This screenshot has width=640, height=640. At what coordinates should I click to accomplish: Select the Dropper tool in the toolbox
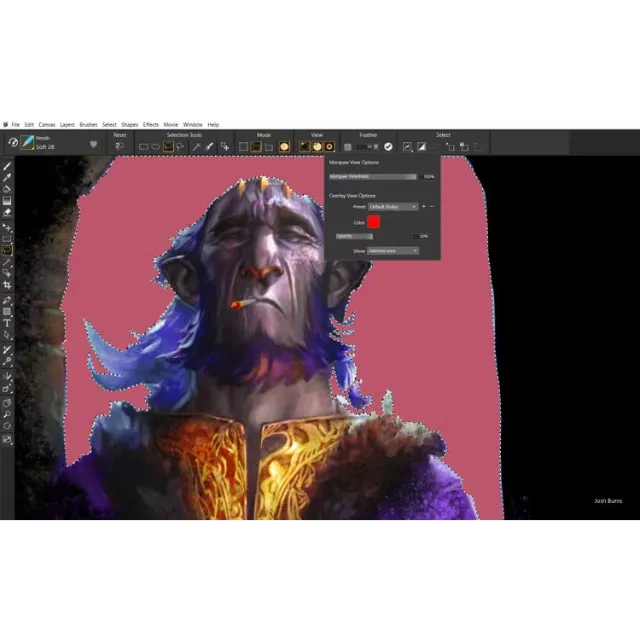[x=7, y=178]
